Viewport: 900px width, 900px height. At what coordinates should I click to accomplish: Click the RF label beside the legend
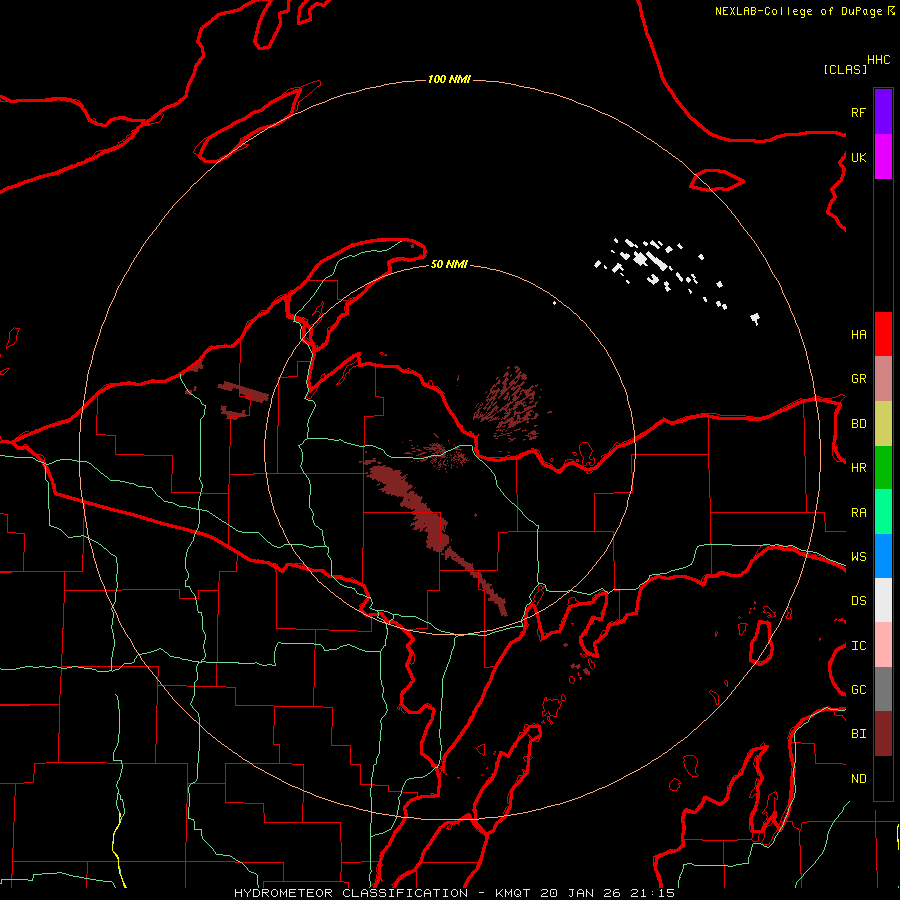pyautogui.click(x=858, y=112)
